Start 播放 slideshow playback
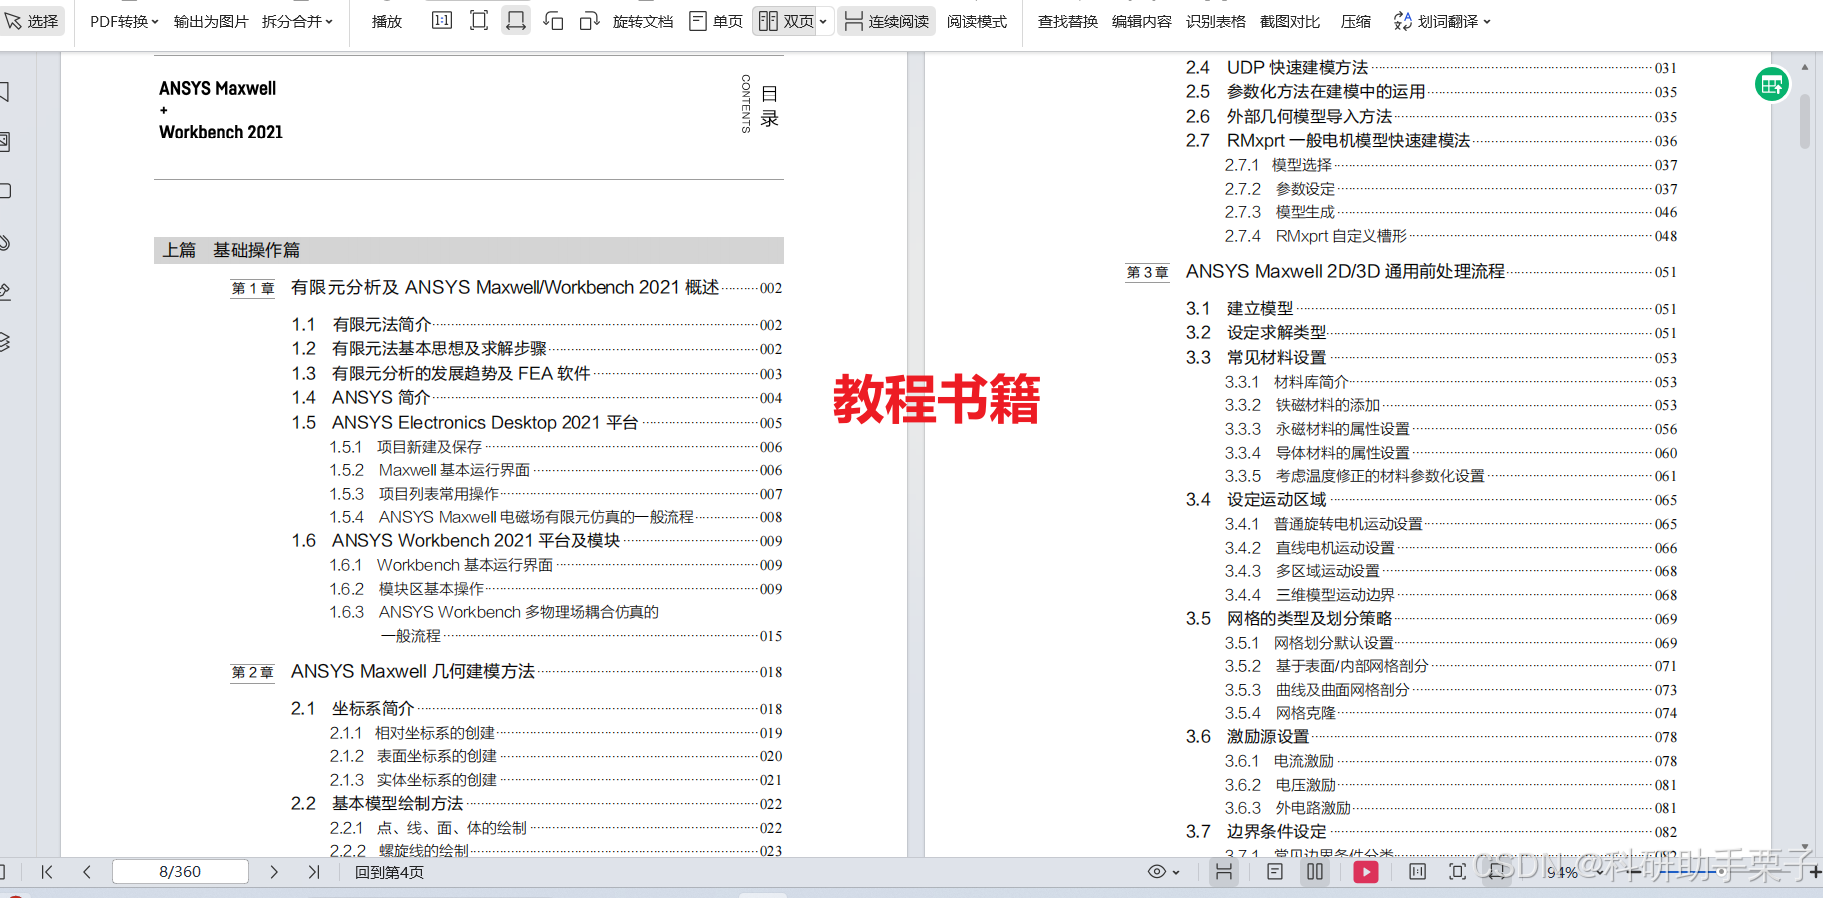1823x898 pixels. click(387, 21)
